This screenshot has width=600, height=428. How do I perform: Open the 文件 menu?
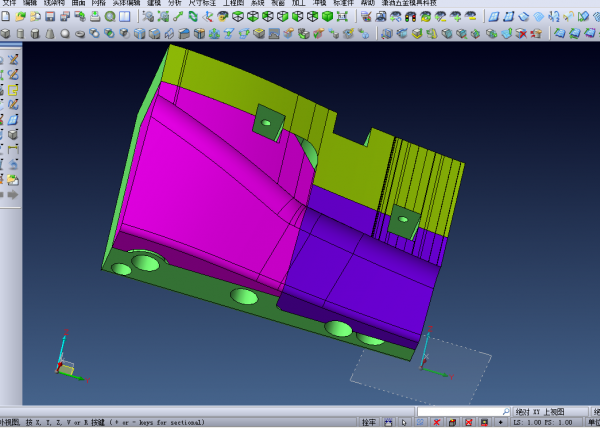[10, 4]
